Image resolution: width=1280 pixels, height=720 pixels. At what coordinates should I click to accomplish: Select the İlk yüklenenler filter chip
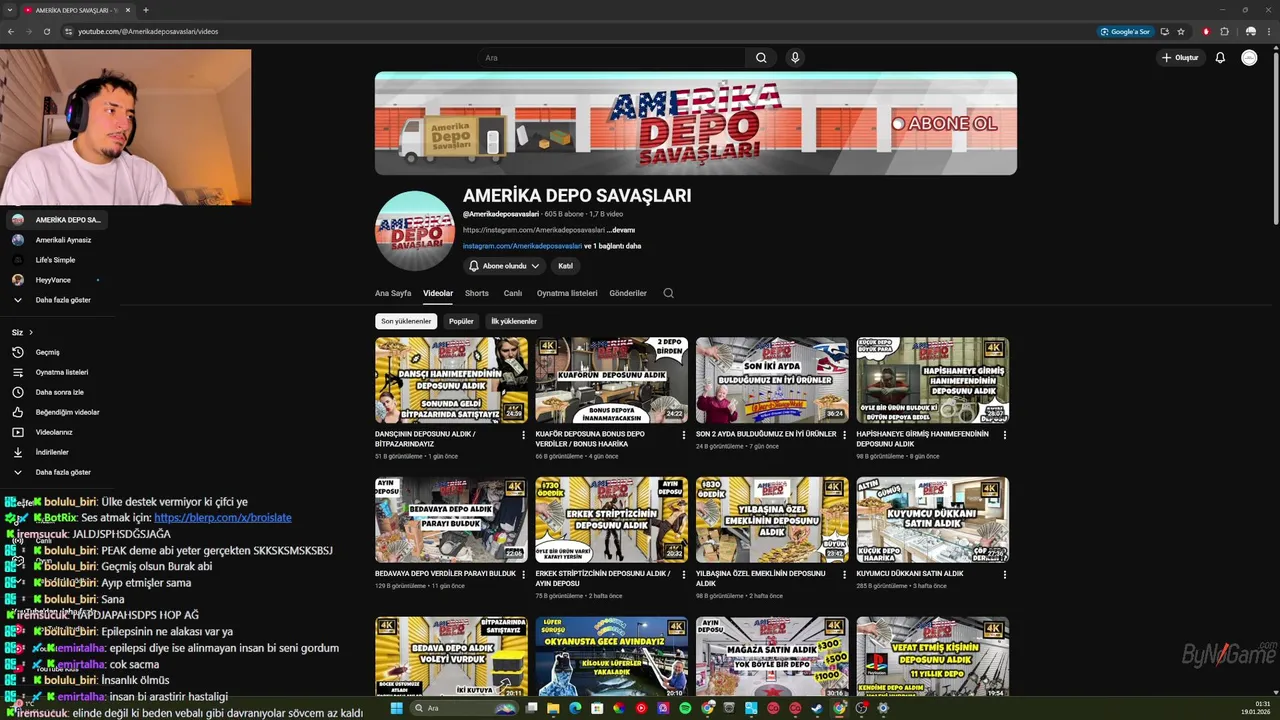coord(514,321)
